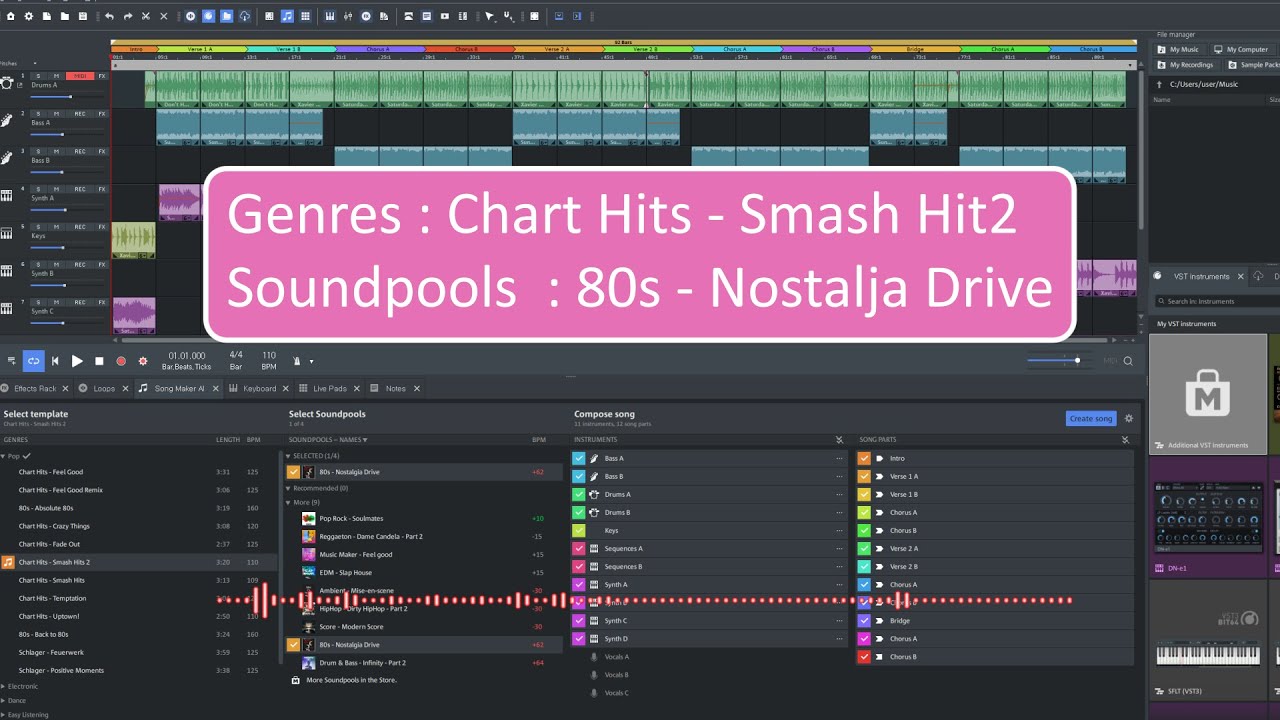
Task: Arm REC on Bass B track
Action: (80, 151)
